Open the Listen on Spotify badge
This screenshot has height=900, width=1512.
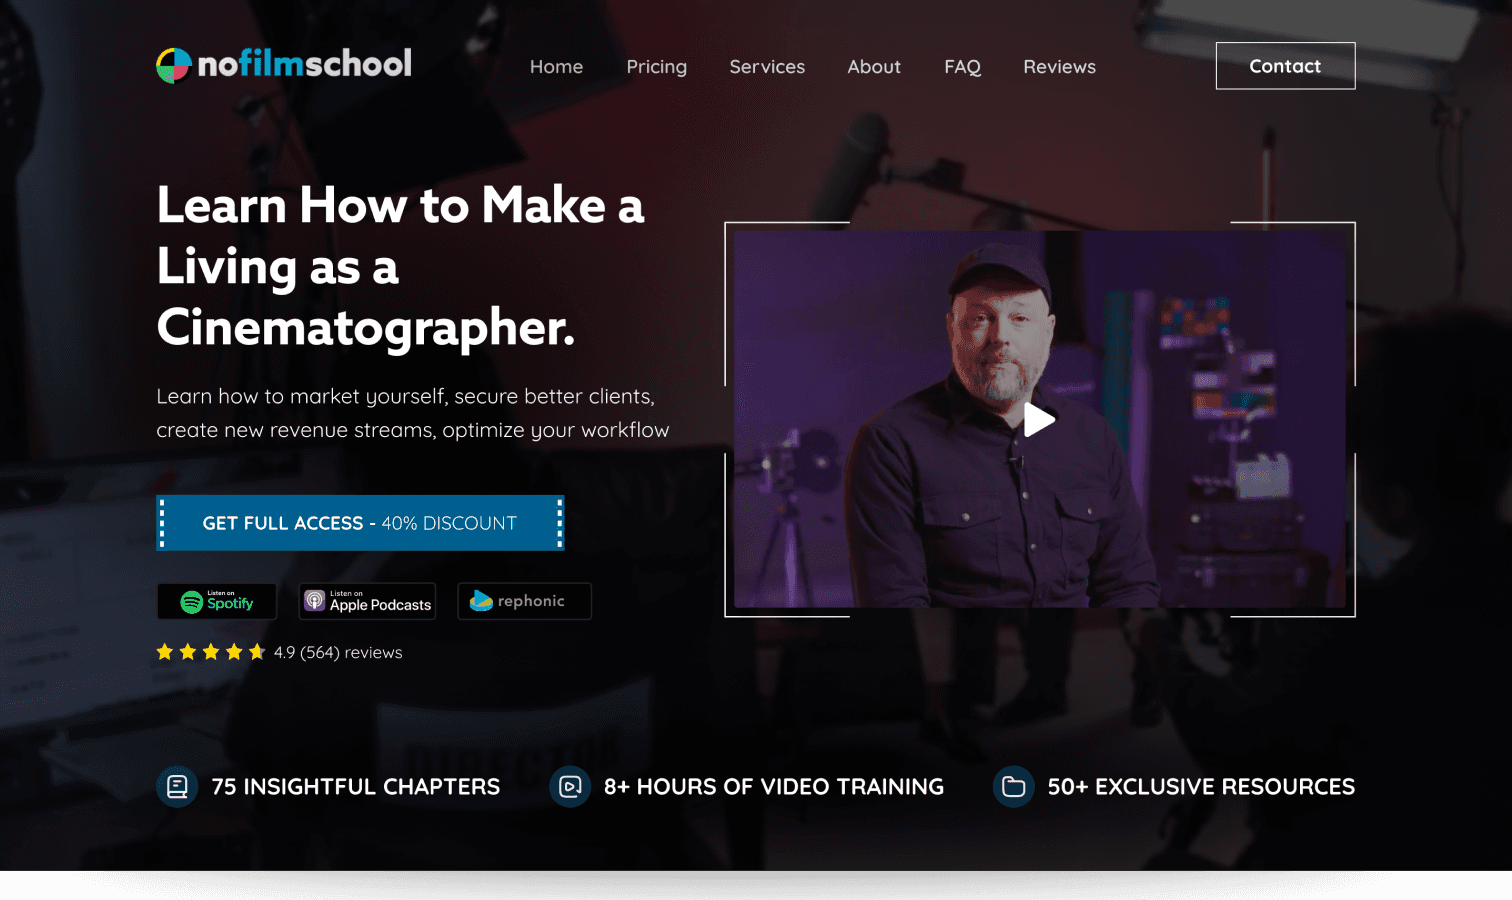tap(217, 601)
